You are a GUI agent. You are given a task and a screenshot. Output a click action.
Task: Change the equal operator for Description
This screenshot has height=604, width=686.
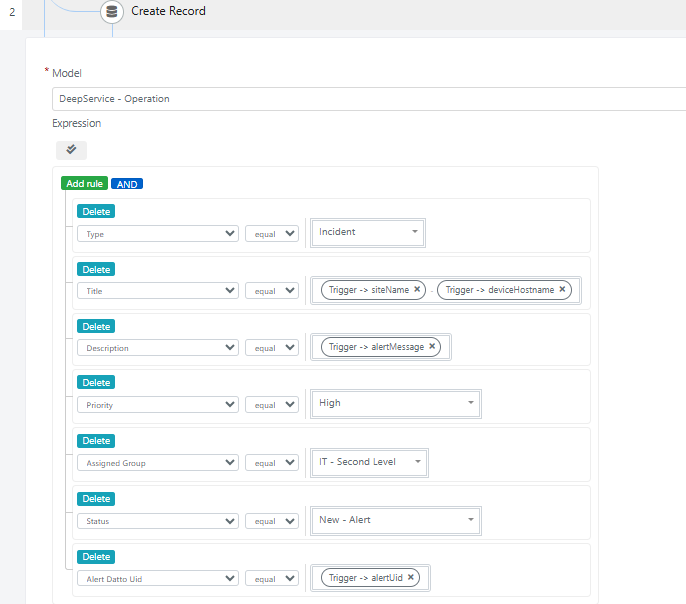click(x=272, y=348)
